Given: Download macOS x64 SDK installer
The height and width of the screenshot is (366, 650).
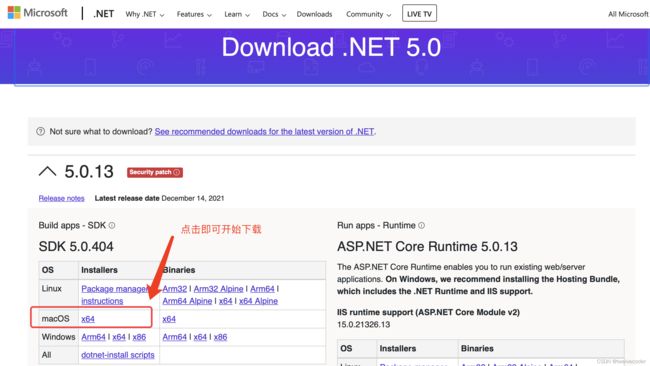Looking at the screenshot, I should point(88,319).
